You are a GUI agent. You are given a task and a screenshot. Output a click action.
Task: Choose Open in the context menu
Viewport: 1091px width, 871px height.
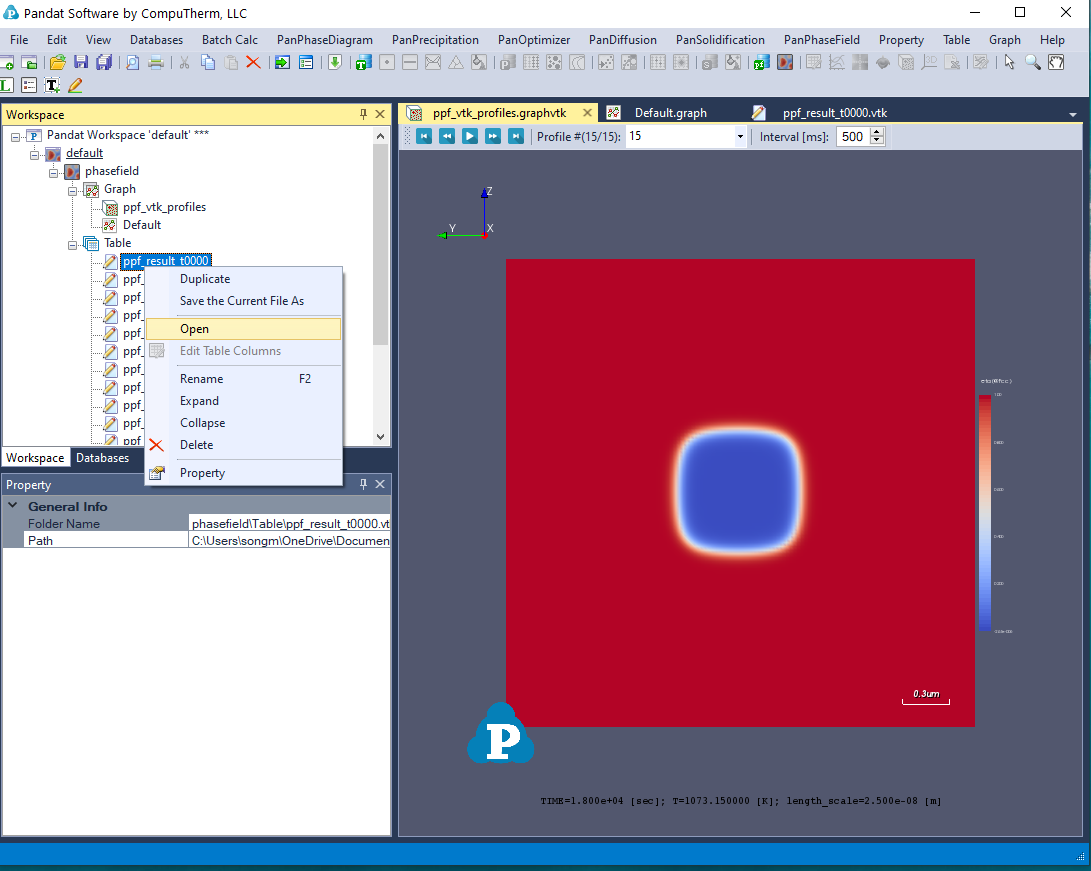[194, 329]
